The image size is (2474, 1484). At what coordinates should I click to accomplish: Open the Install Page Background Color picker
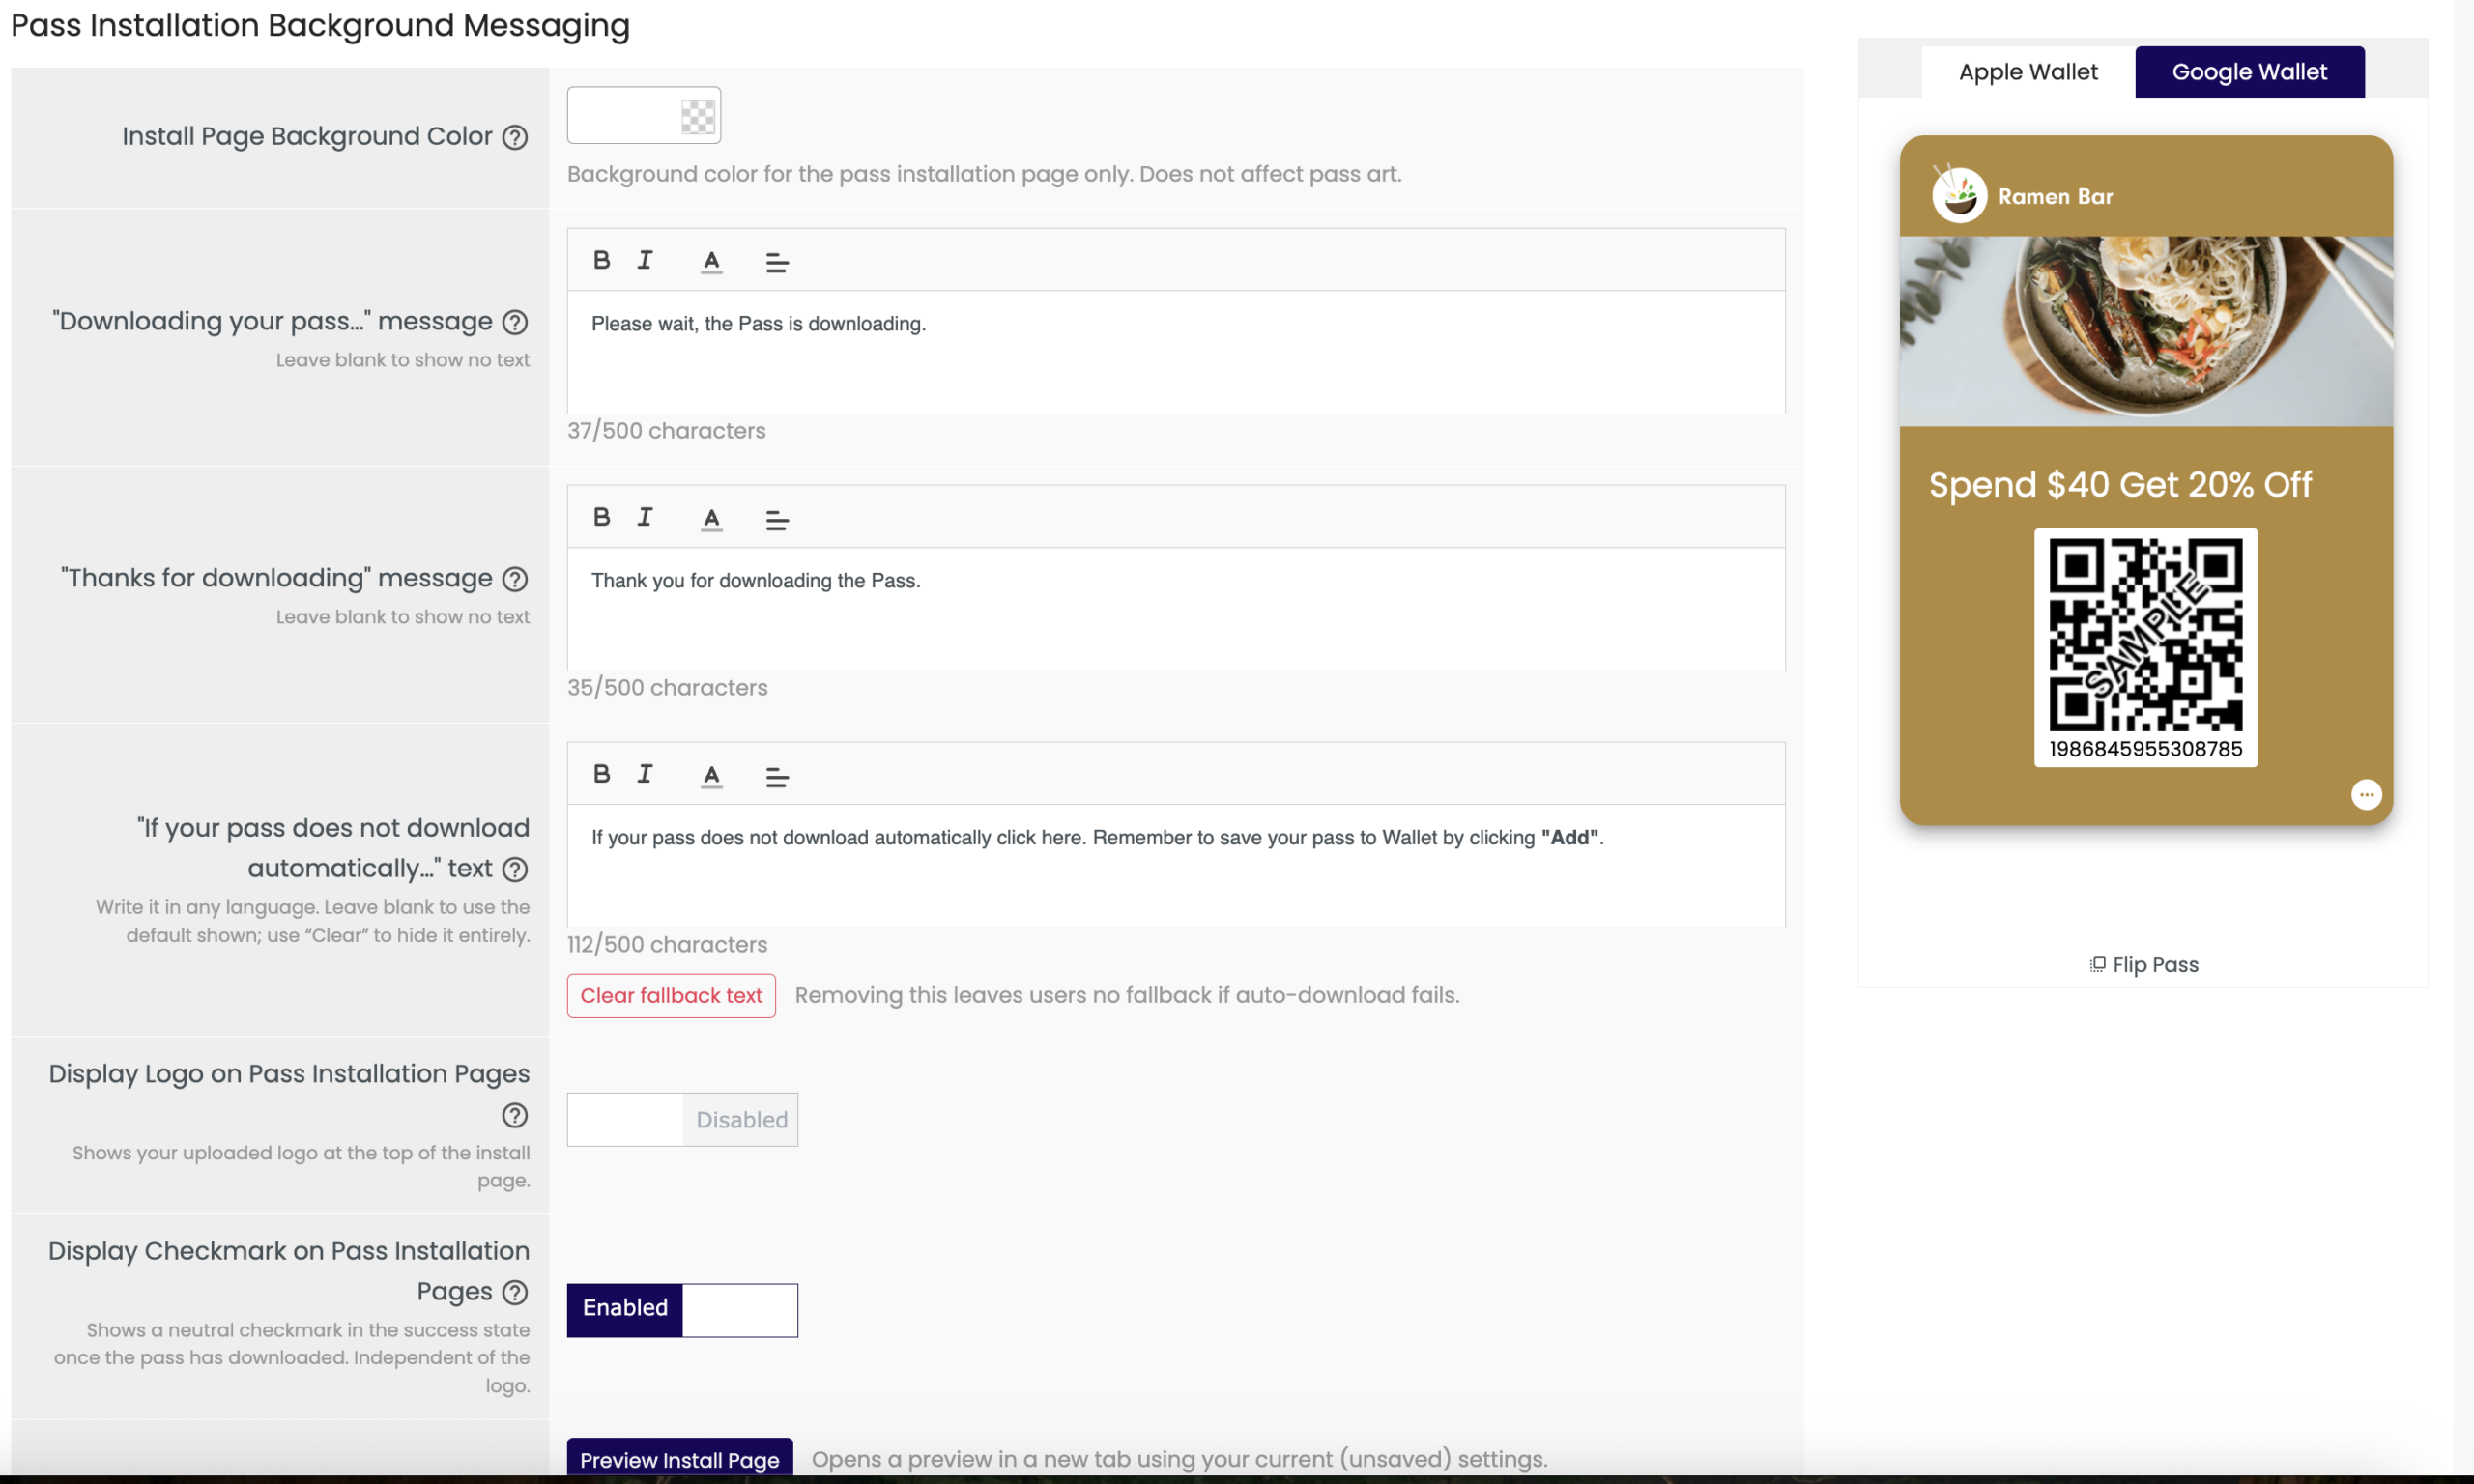tap(643, 115)
